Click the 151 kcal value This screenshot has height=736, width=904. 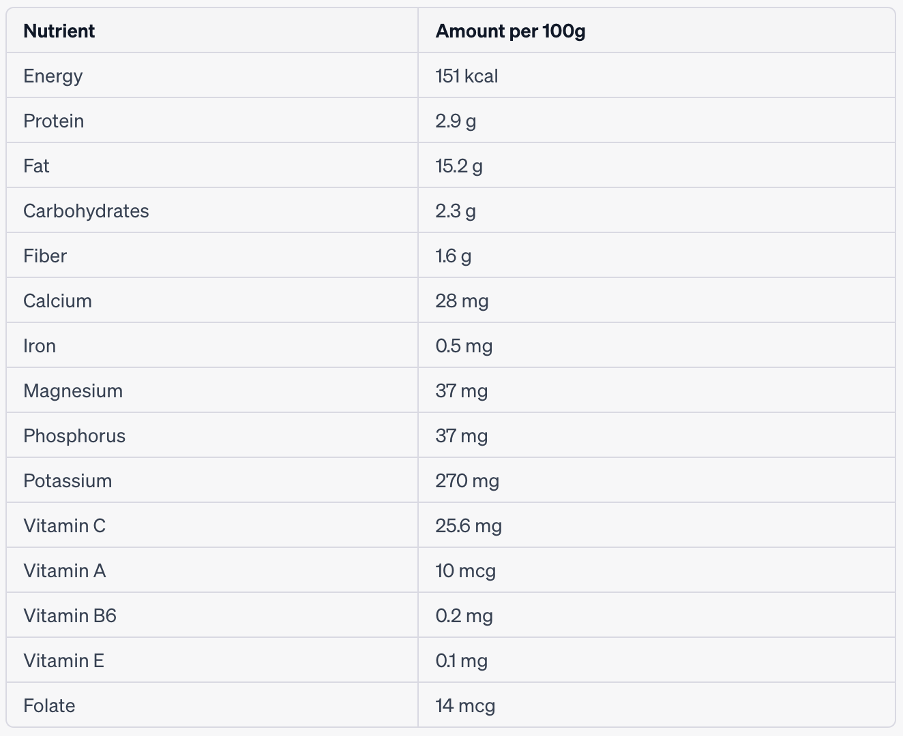(466, 76)
